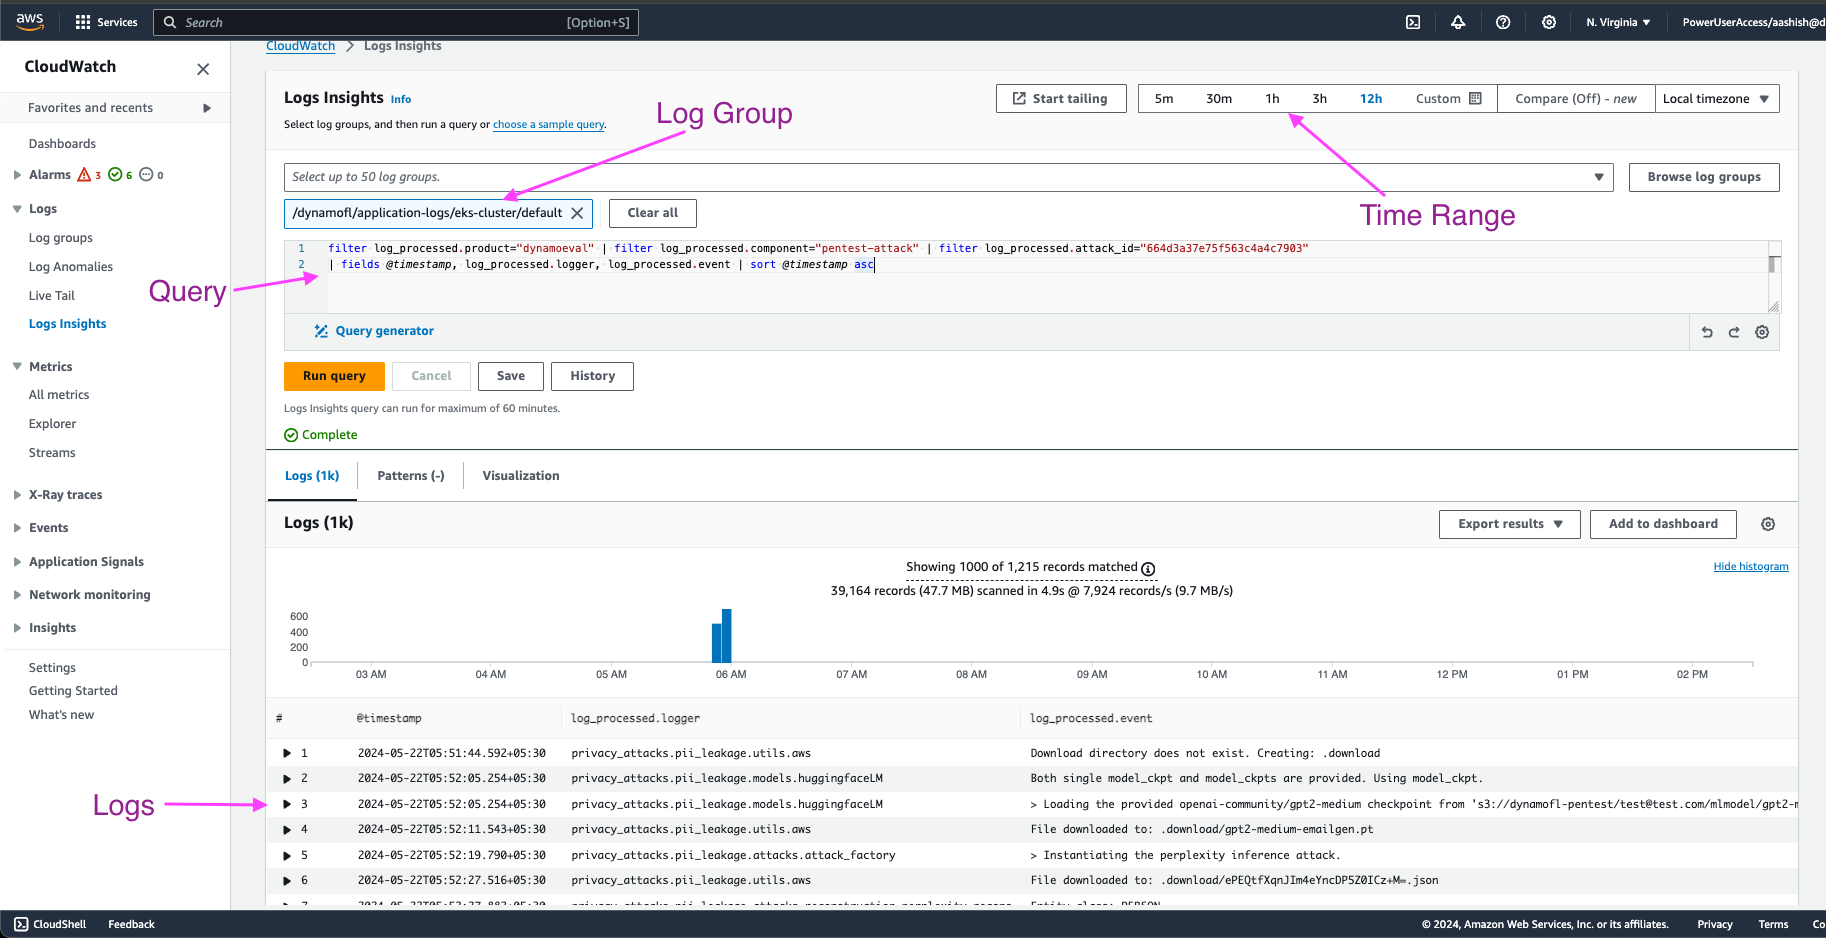The image size is (1826, 938).
Task: Open the top bar settings gear
Action: pos(1549,22)
